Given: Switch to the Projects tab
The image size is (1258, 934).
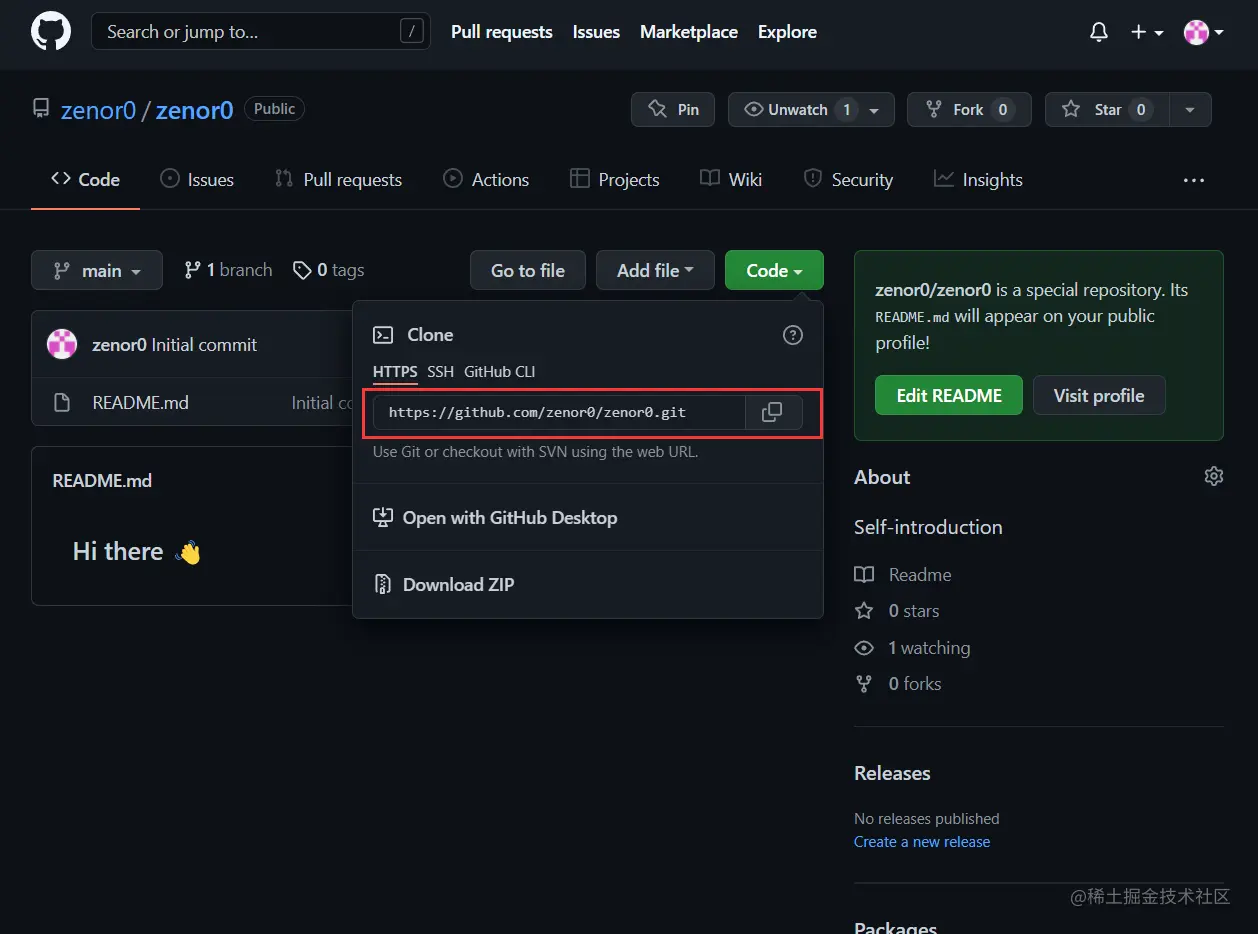Looking at the screenshot, I should [614, 180].
